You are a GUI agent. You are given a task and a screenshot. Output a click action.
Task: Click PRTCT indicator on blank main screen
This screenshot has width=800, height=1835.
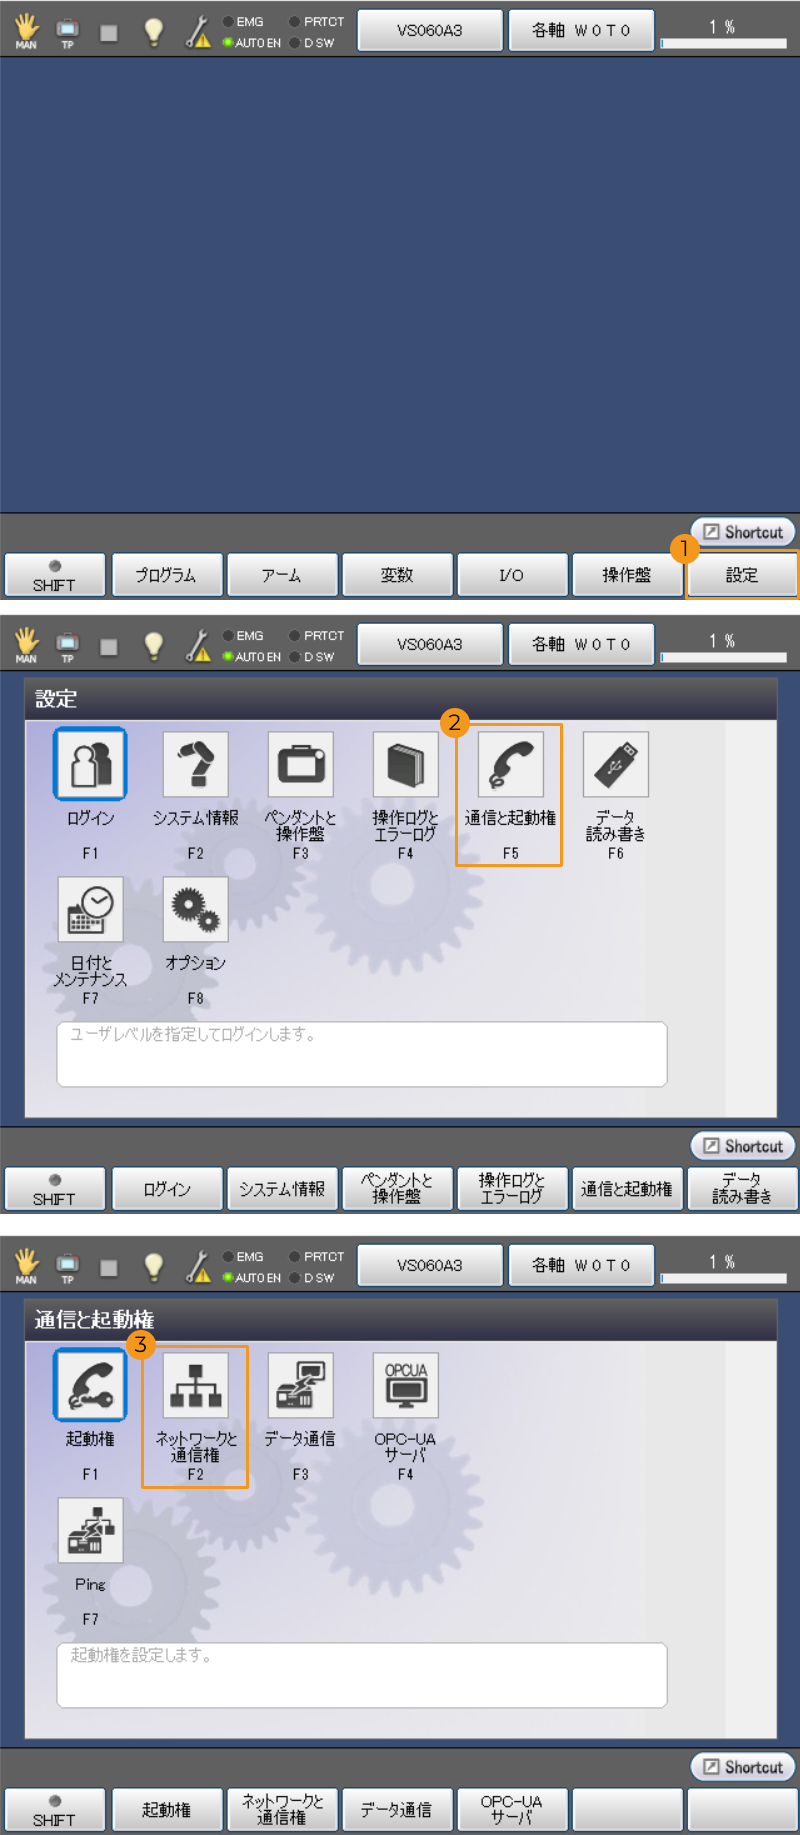(x=317, y=22)
